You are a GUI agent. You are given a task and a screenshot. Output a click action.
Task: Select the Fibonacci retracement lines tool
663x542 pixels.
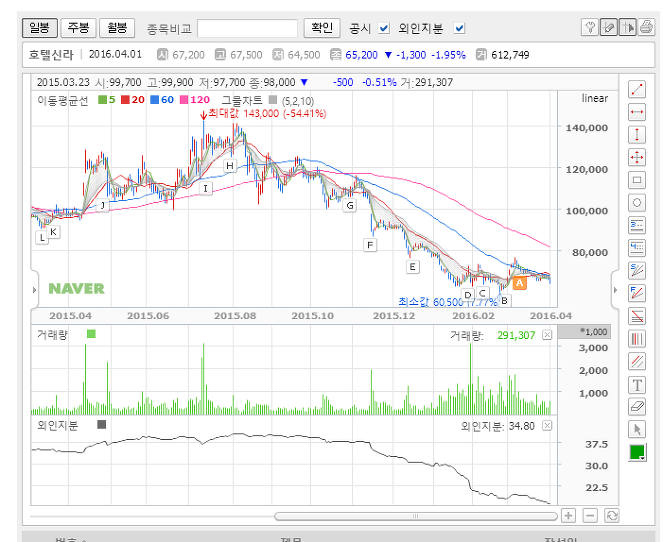pos(637,316)
